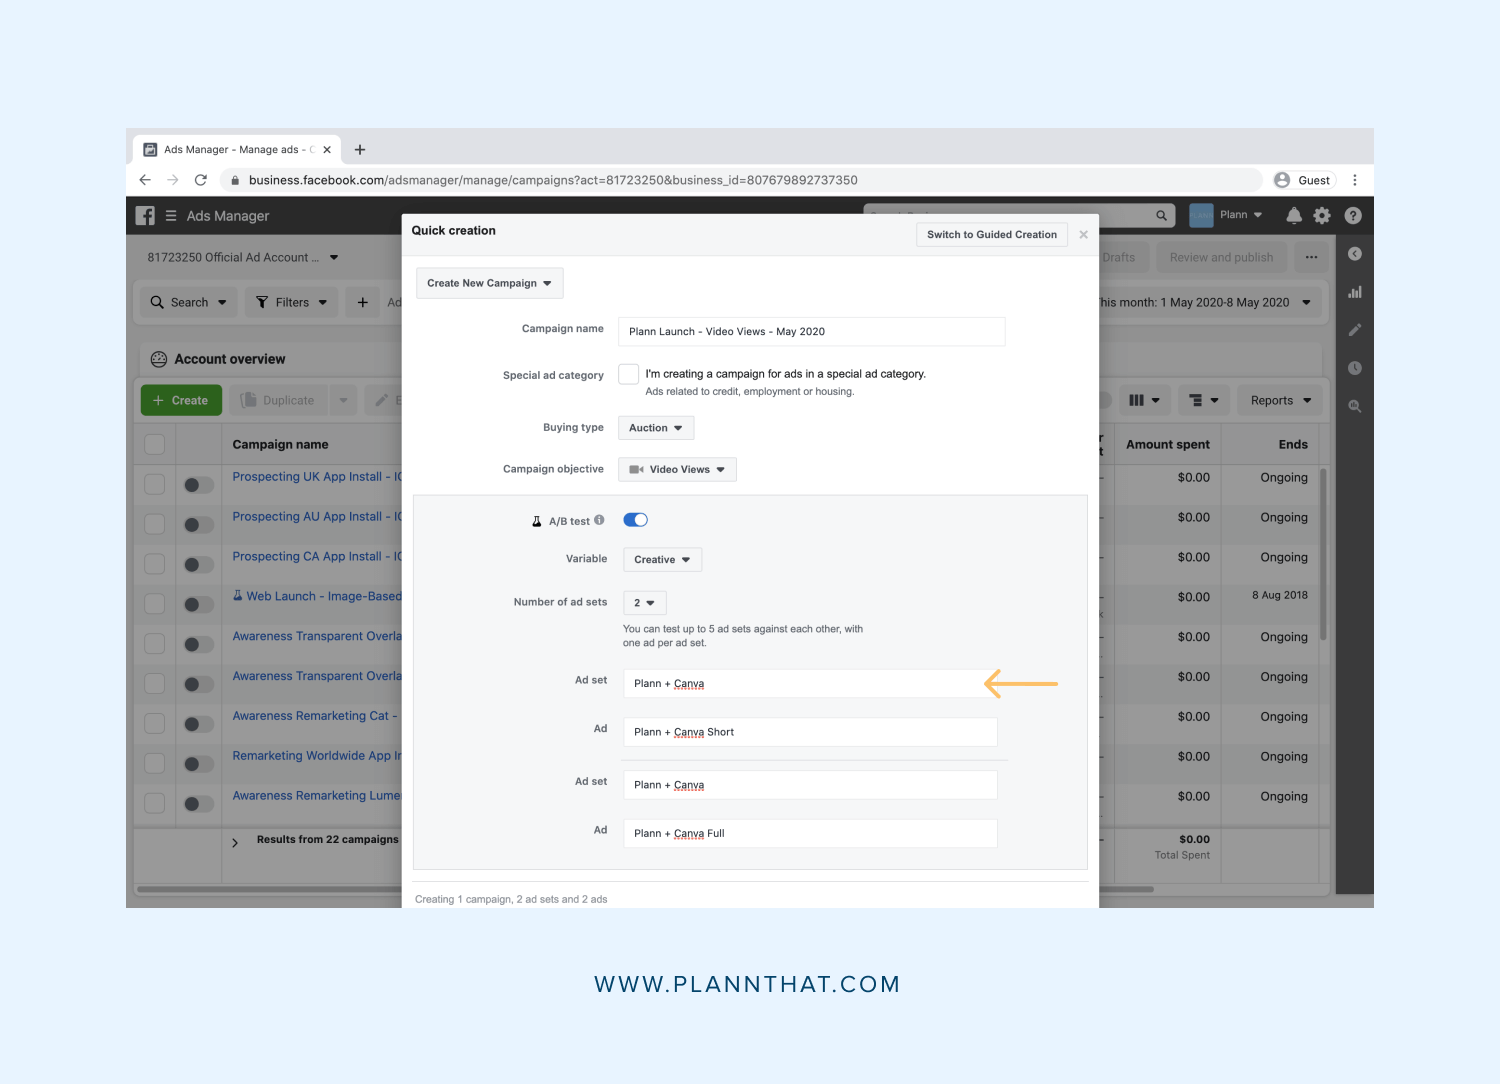
Task: Open Web Launch - Image-Based campaign link
Action: click(x=324, y=596)
